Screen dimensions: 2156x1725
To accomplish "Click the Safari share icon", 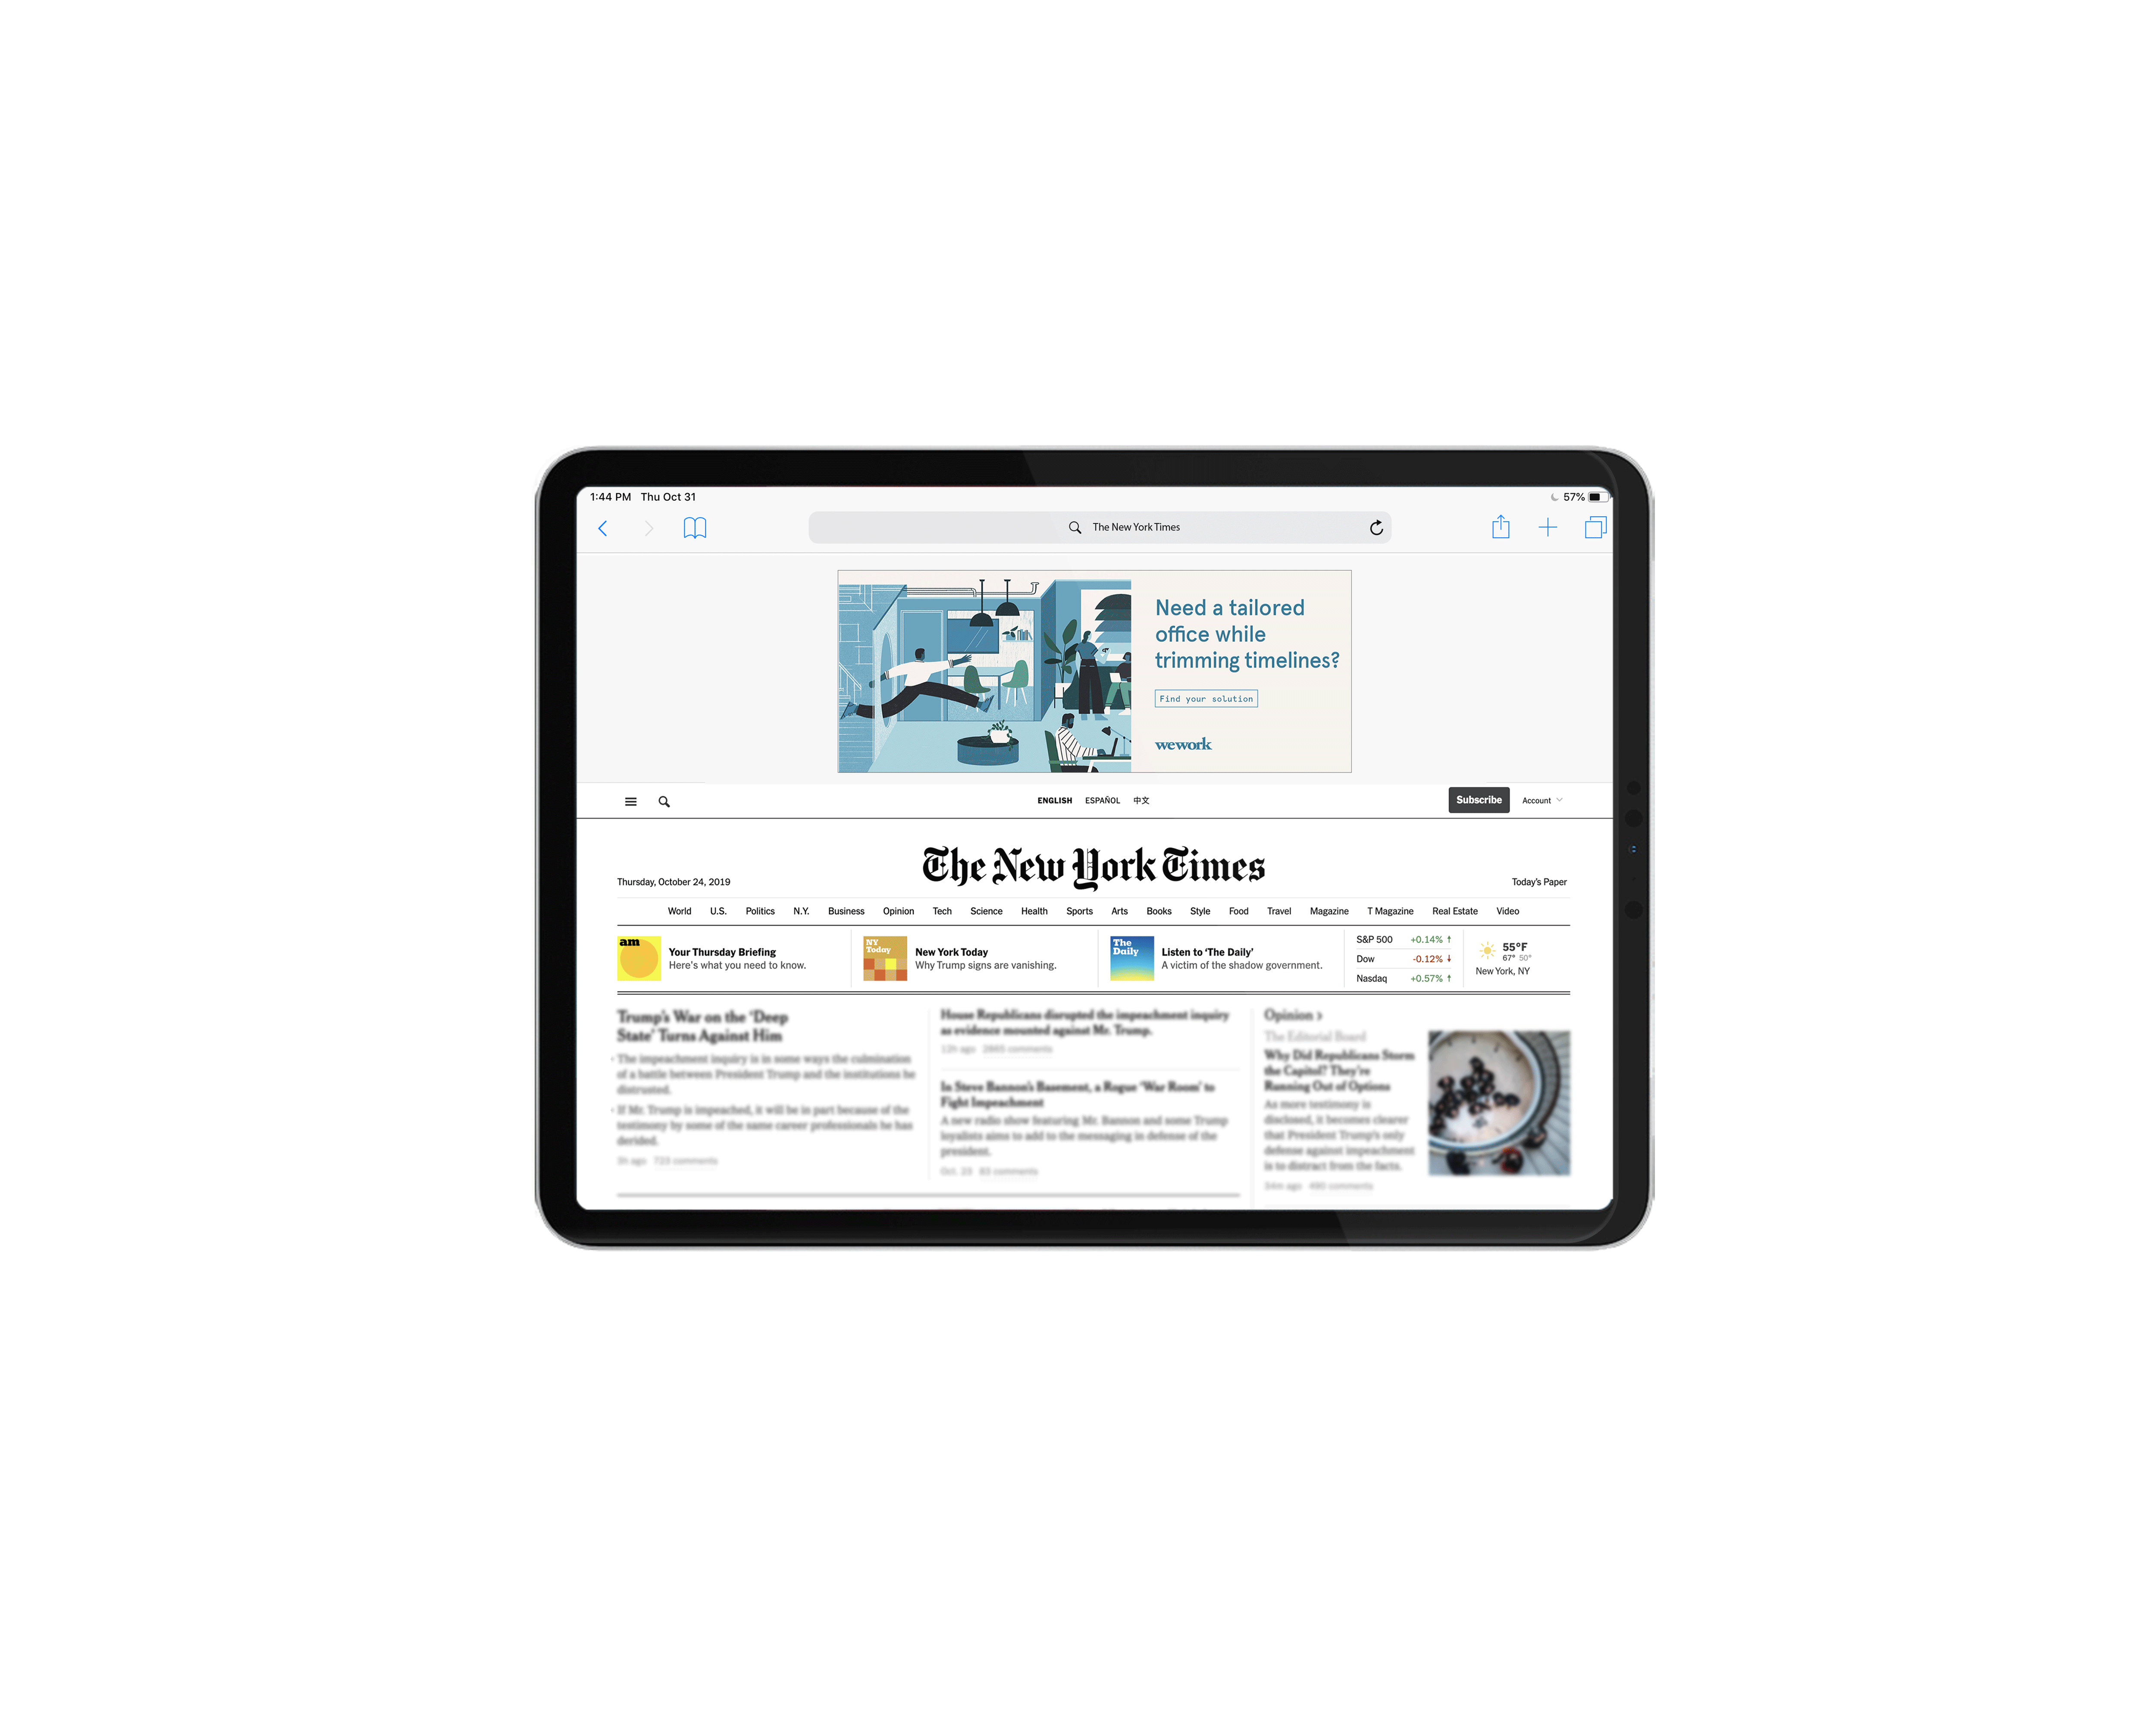I will point(1498,528).
